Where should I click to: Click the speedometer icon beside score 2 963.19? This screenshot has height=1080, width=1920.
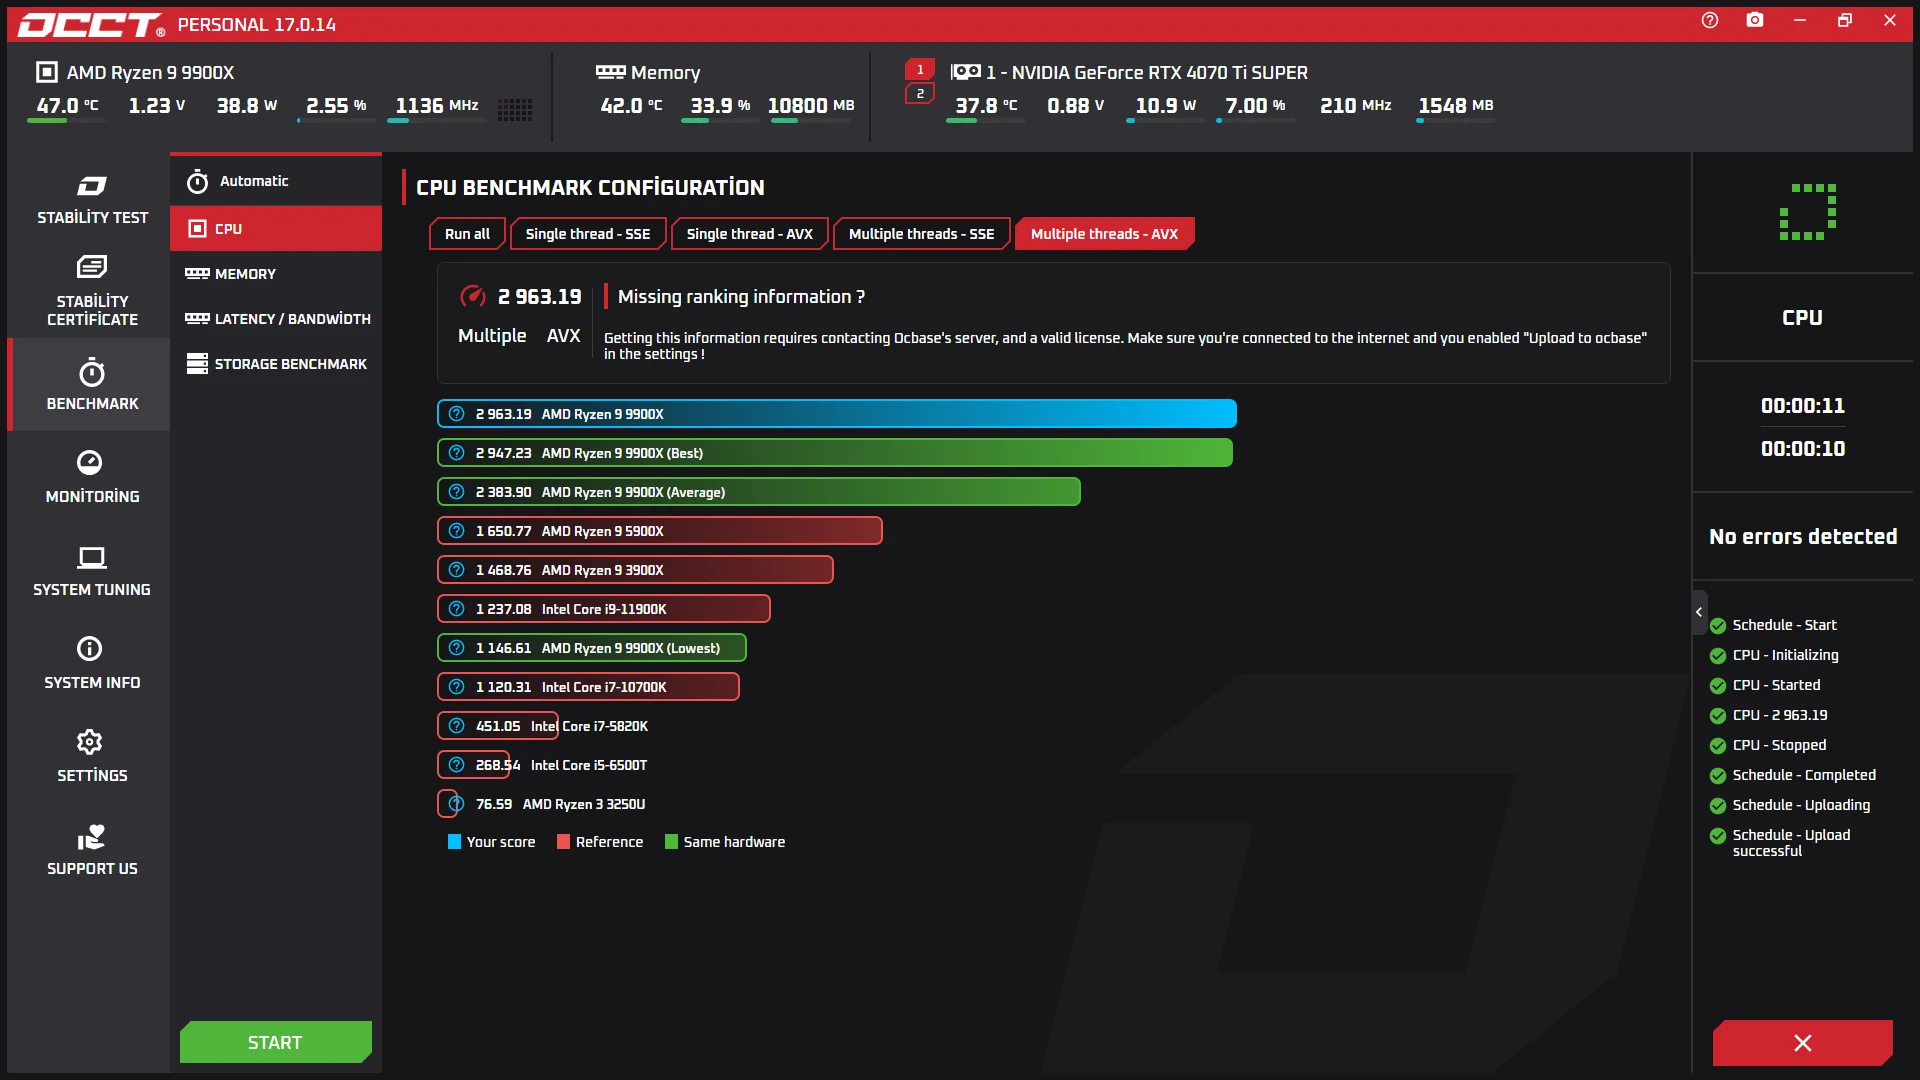coord(472,296)
